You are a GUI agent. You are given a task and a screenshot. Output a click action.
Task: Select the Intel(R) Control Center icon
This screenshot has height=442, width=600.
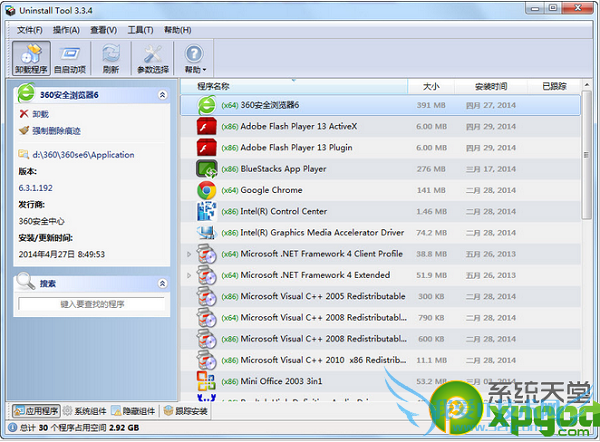(x=207, y=212)
